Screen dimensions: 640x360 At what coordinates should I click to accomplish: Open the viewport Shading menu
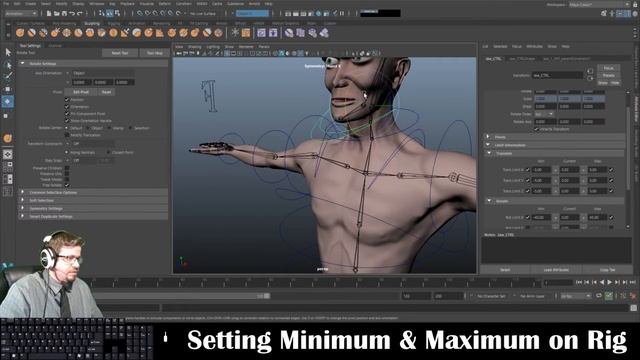click(194, 47)
